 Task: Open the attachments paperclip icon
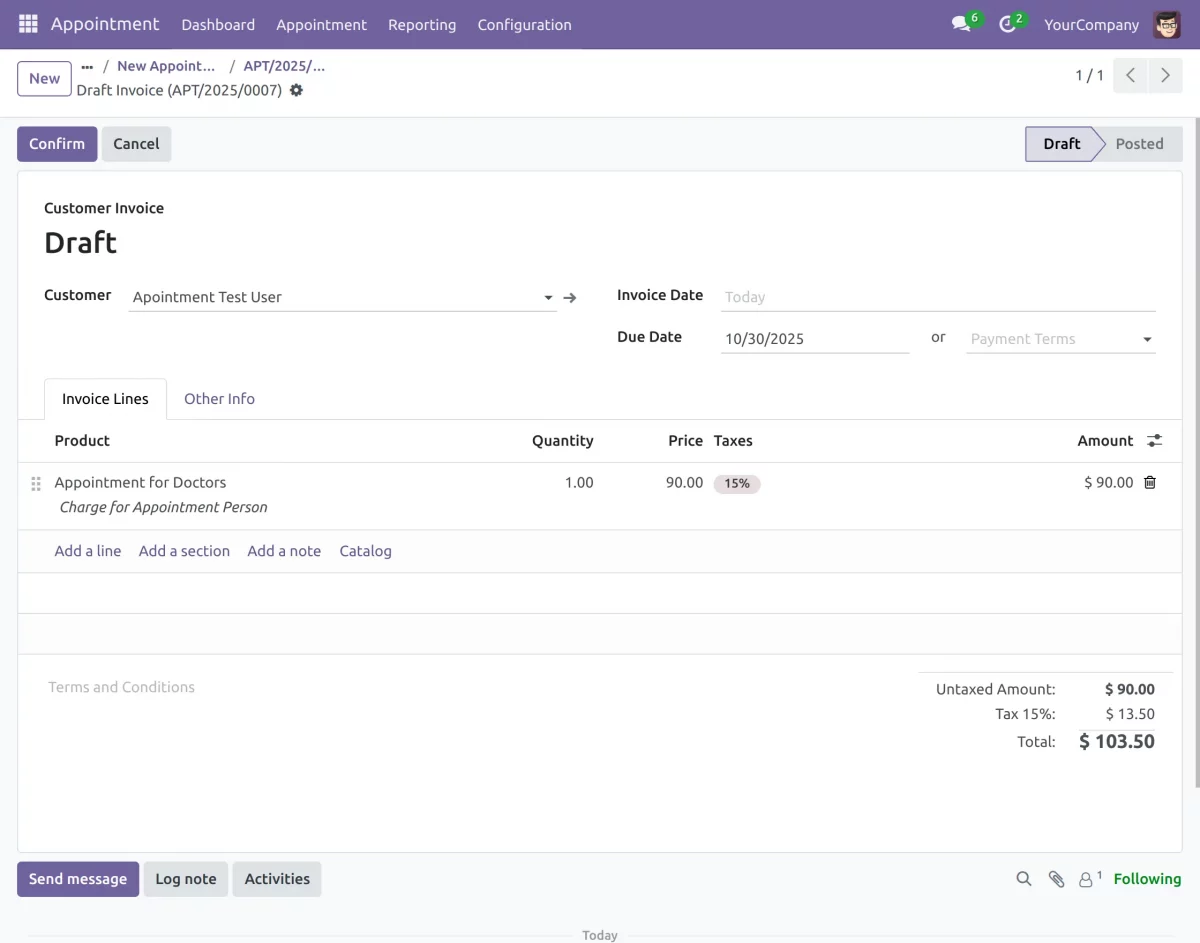point(1056,879)
